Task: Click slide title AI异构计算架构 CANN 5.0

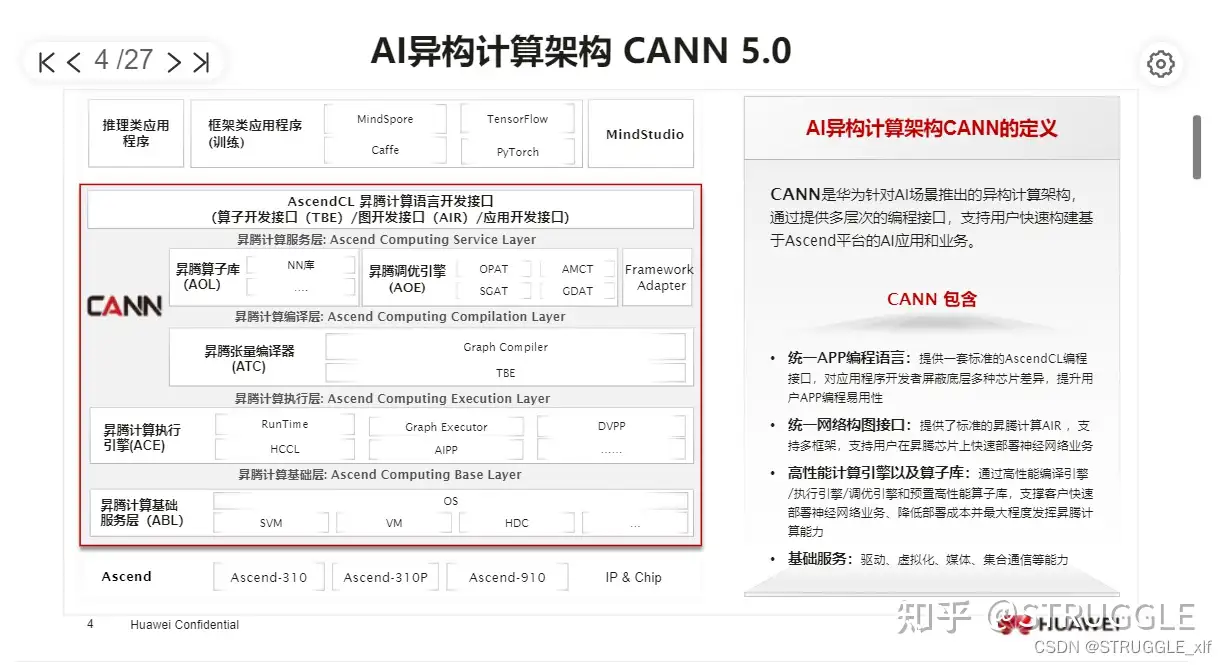Action: tap(581, 49)
